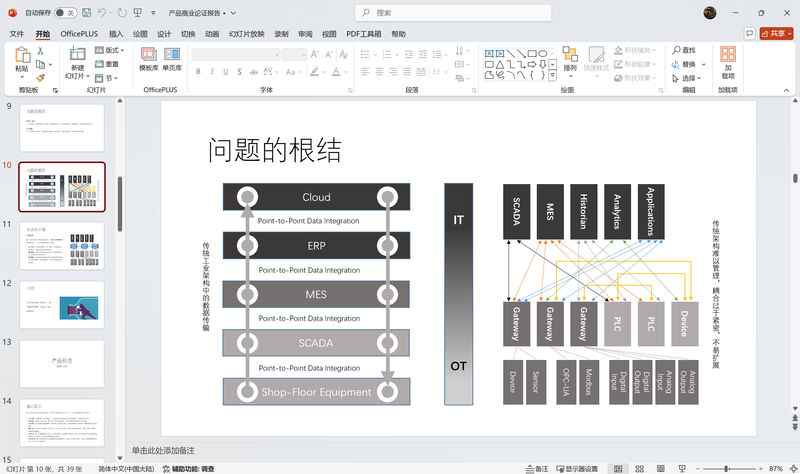The image size is (800, 474).
Task: Click the Cut scissors icon
Action: (x=40, y=51)
